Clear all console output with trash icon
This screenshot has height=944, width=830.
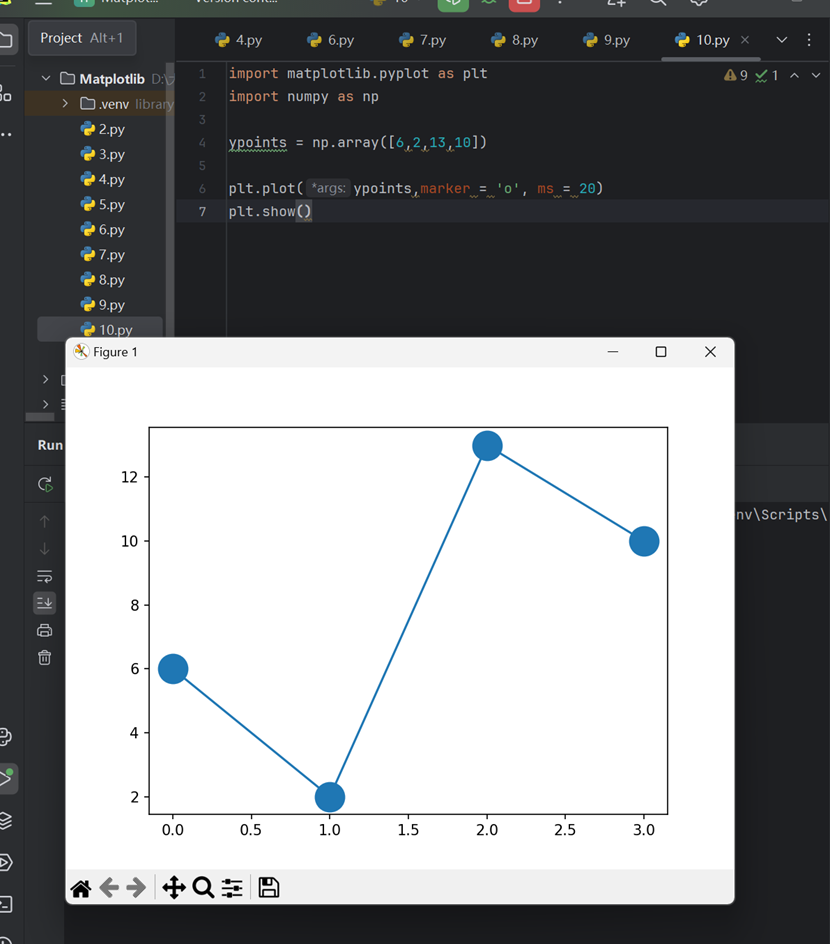pos(45,657)
